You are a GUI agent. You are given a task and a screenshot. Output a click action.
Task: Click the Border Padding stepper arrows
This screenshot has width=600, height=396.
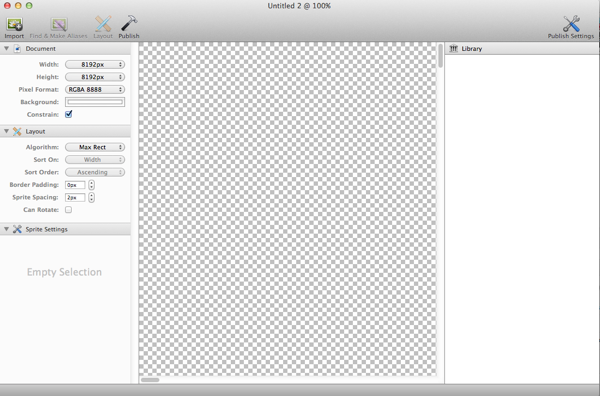pyautogui.click(x=91, y=185)
